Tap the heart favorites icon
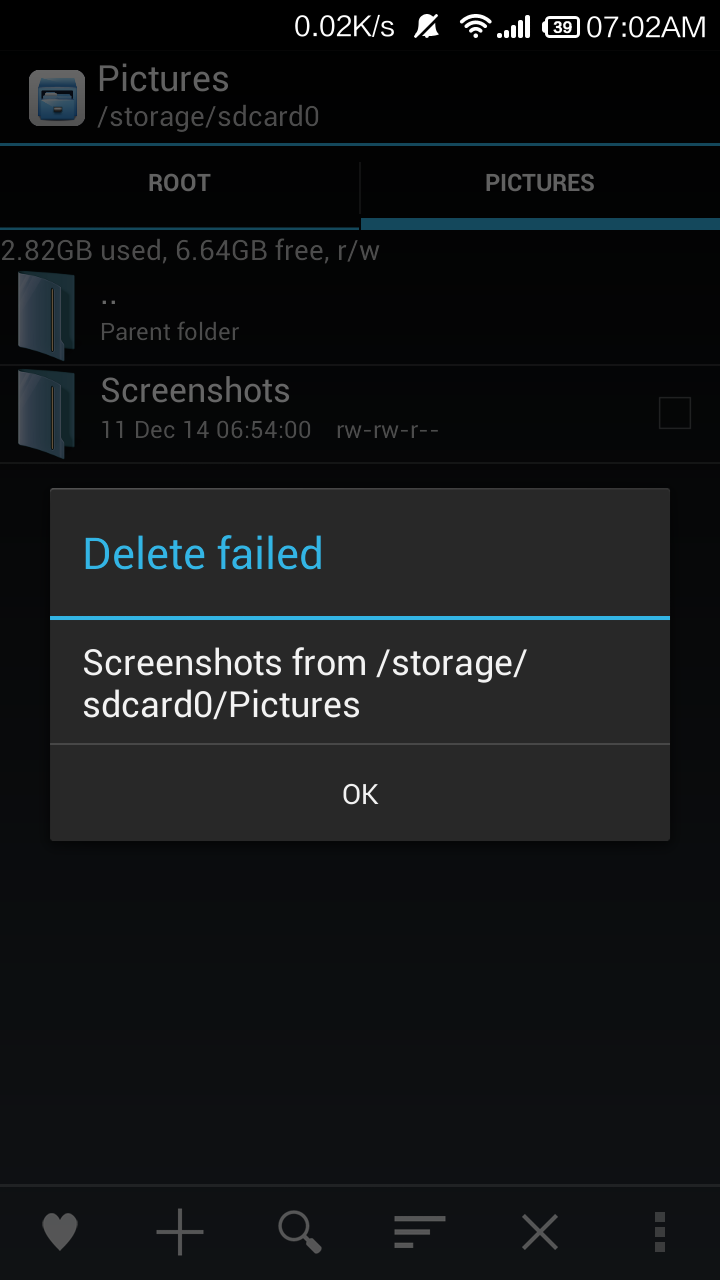Viewport: 720px width, 1280px height. pyautogui.click(x=60, y=1232)
